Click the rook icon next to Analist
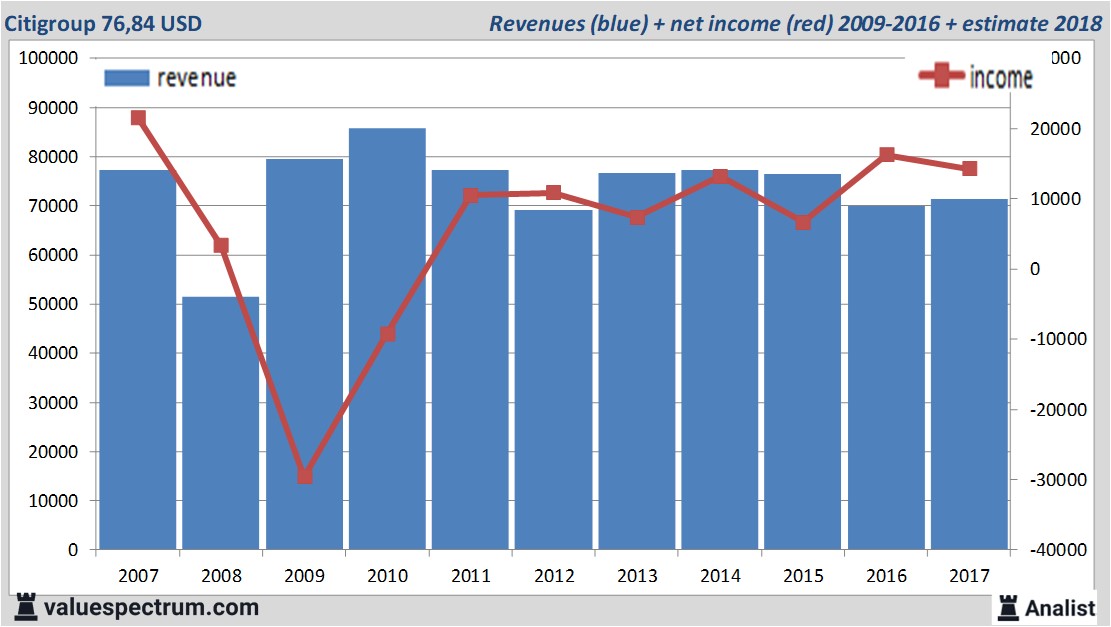 [x=1008, y=608]
